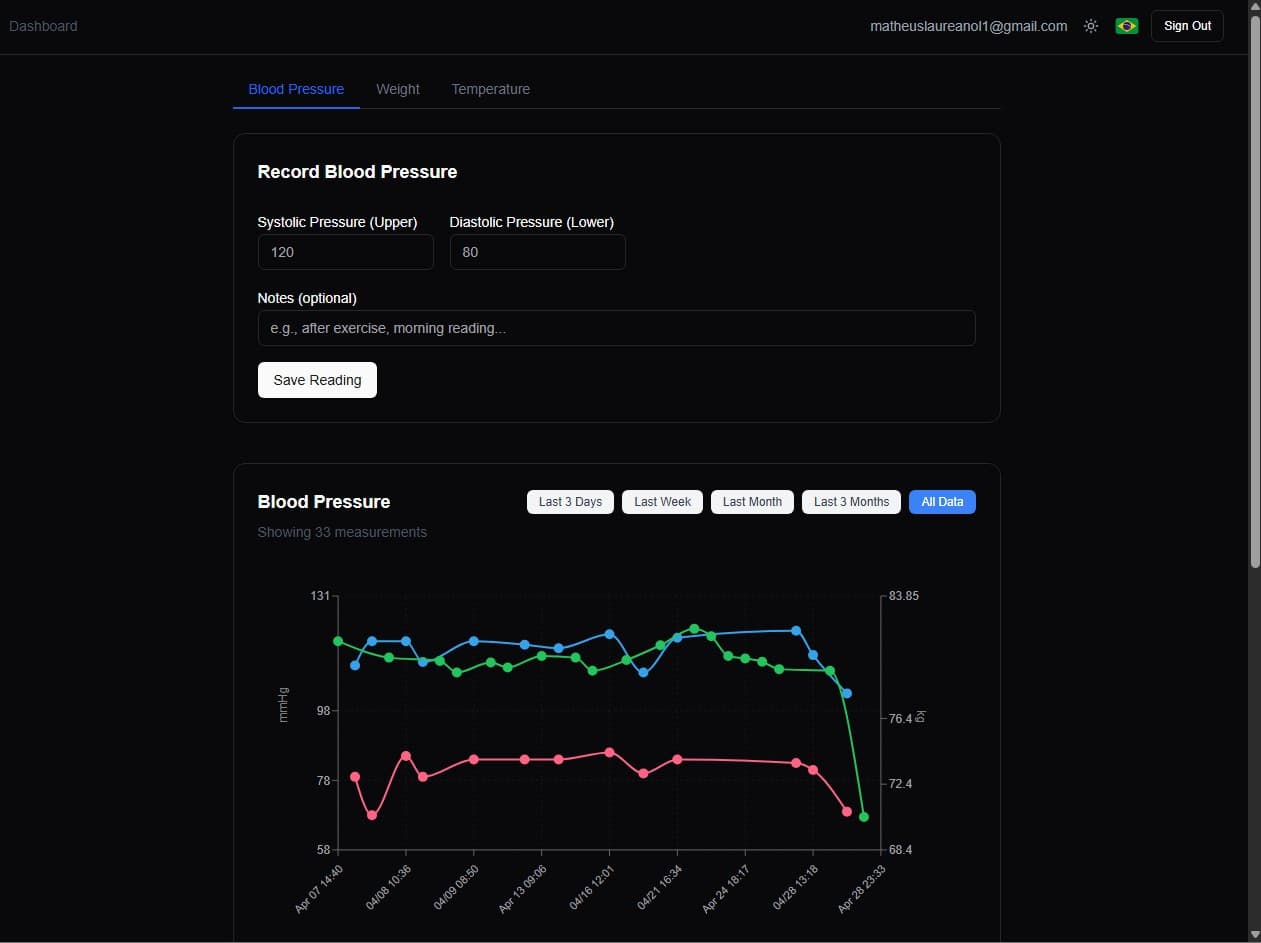This screenshot has width=1261, height=943.
Task: Filter chart to Last Month
Action: (x=752, y=502)
